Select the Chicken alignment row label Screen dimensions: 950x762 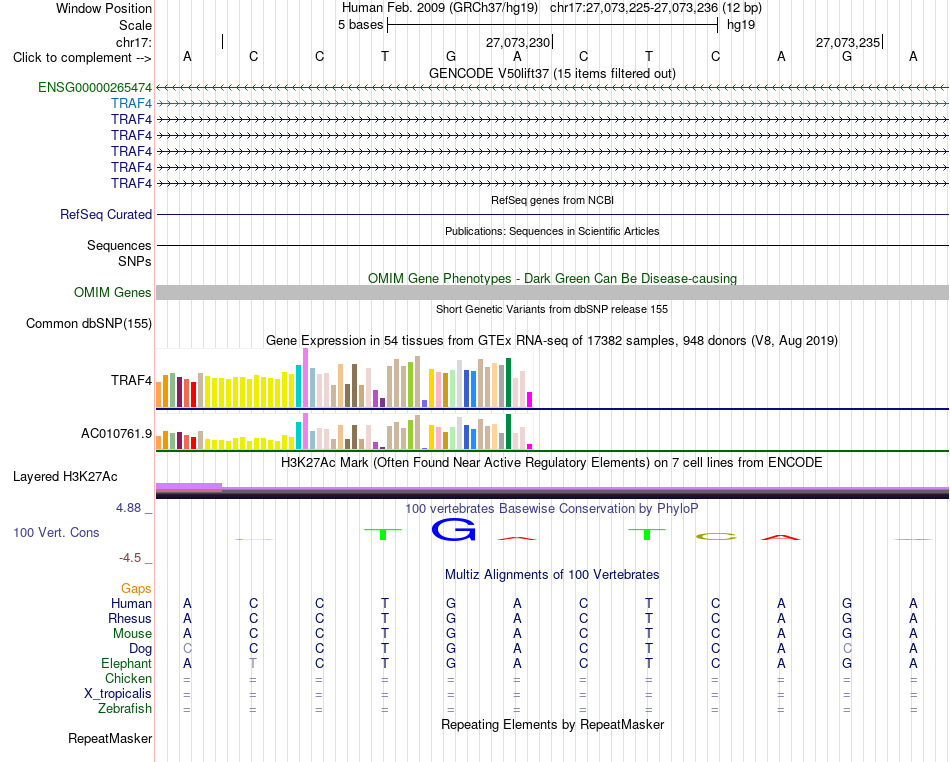(x=128, y=678)
